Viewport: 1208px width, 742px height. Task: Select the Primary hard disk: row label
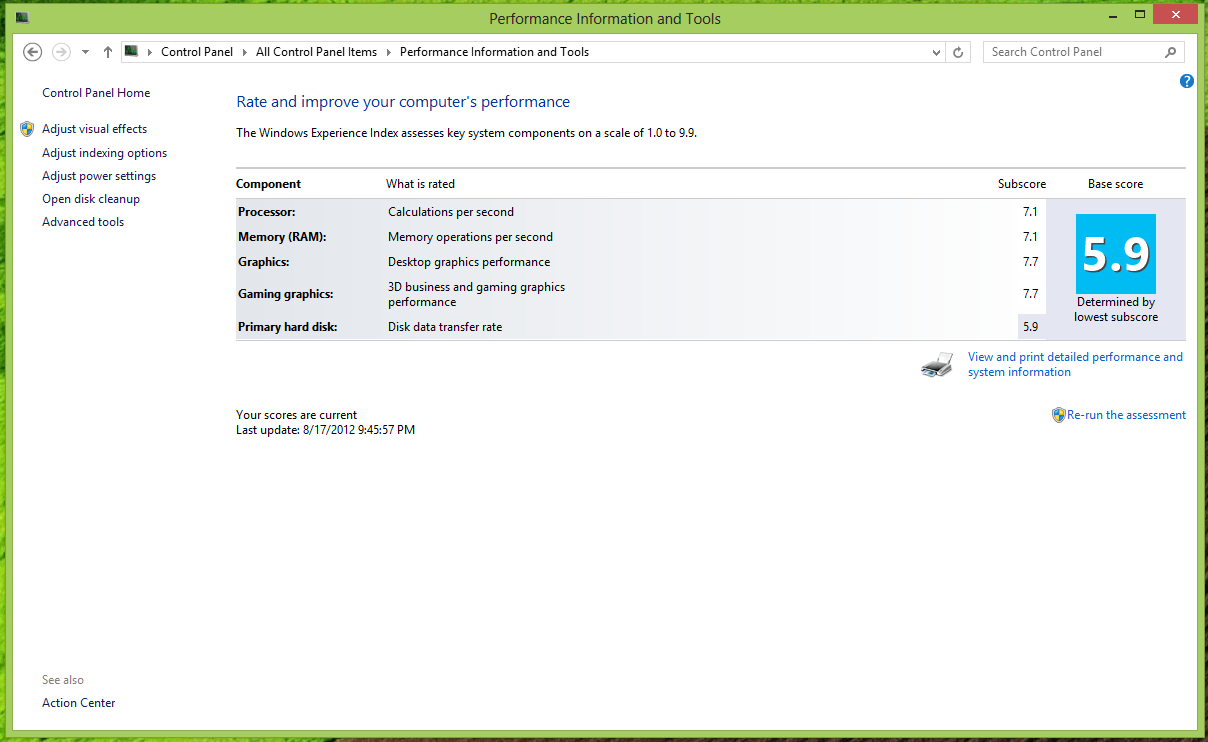point(288,327)
